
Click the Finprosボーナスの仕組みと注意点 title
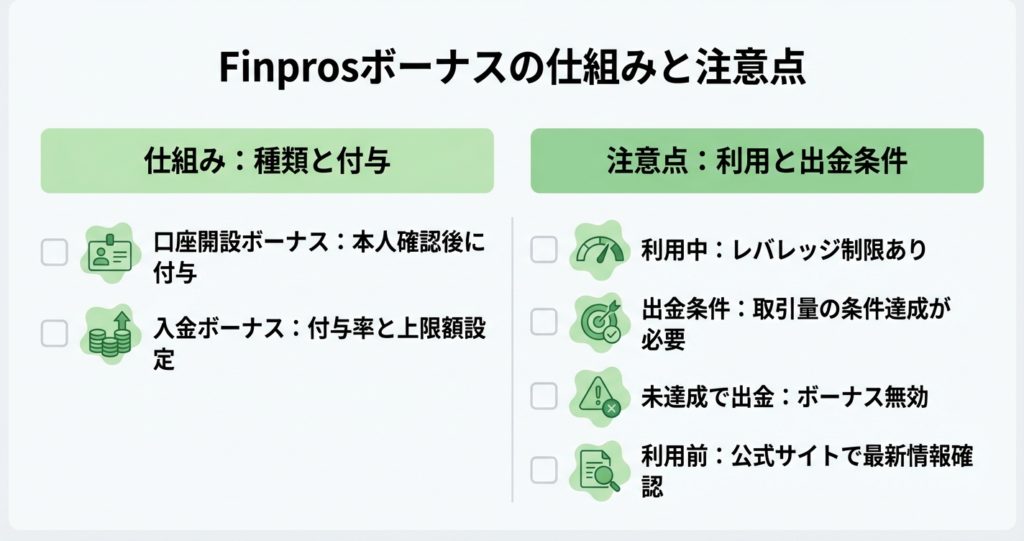(x=511, y=72)
